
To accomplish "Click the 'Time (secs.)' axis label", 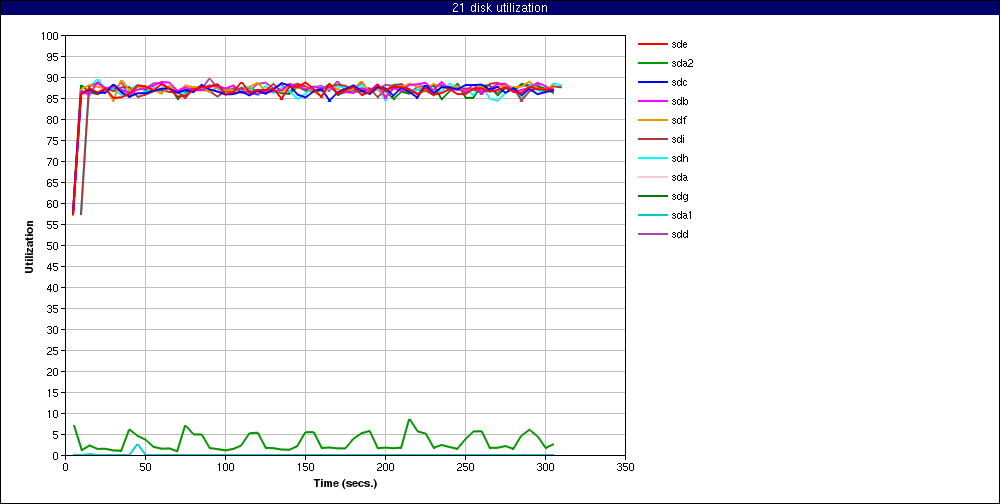I will (345, 483).
